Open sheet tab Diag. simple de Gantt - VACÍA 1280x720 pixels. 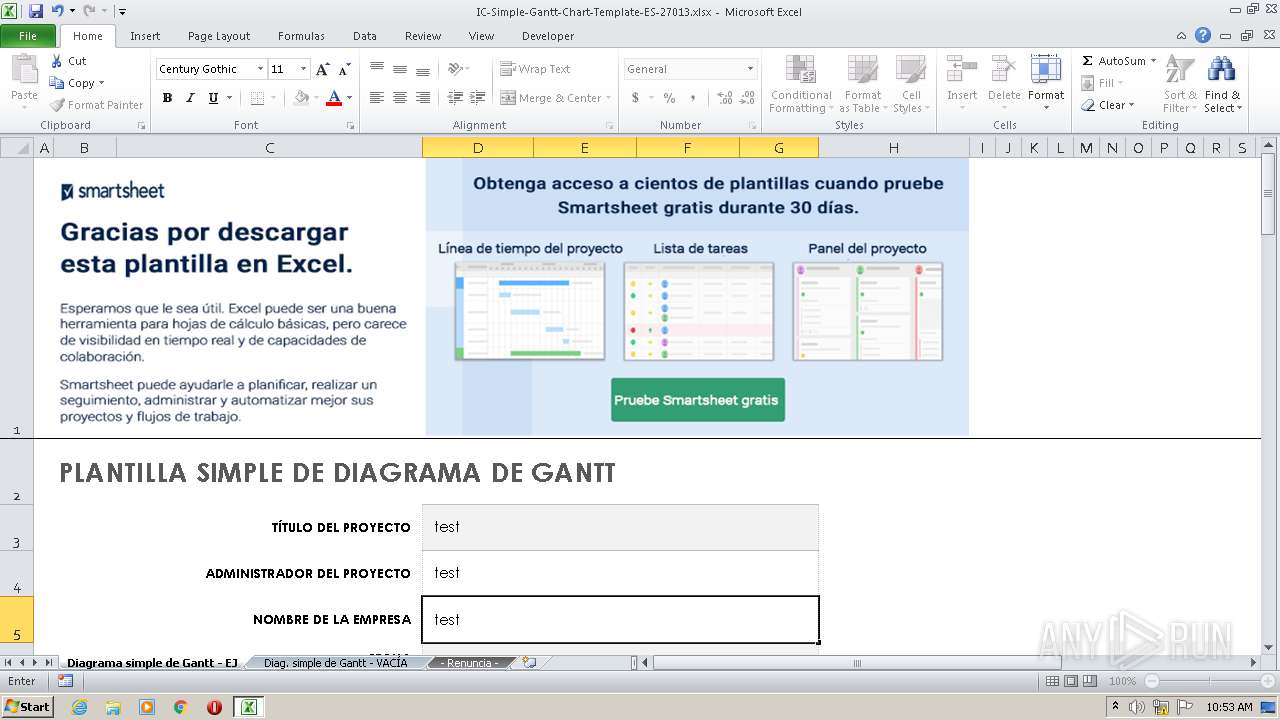click(335, 663)
